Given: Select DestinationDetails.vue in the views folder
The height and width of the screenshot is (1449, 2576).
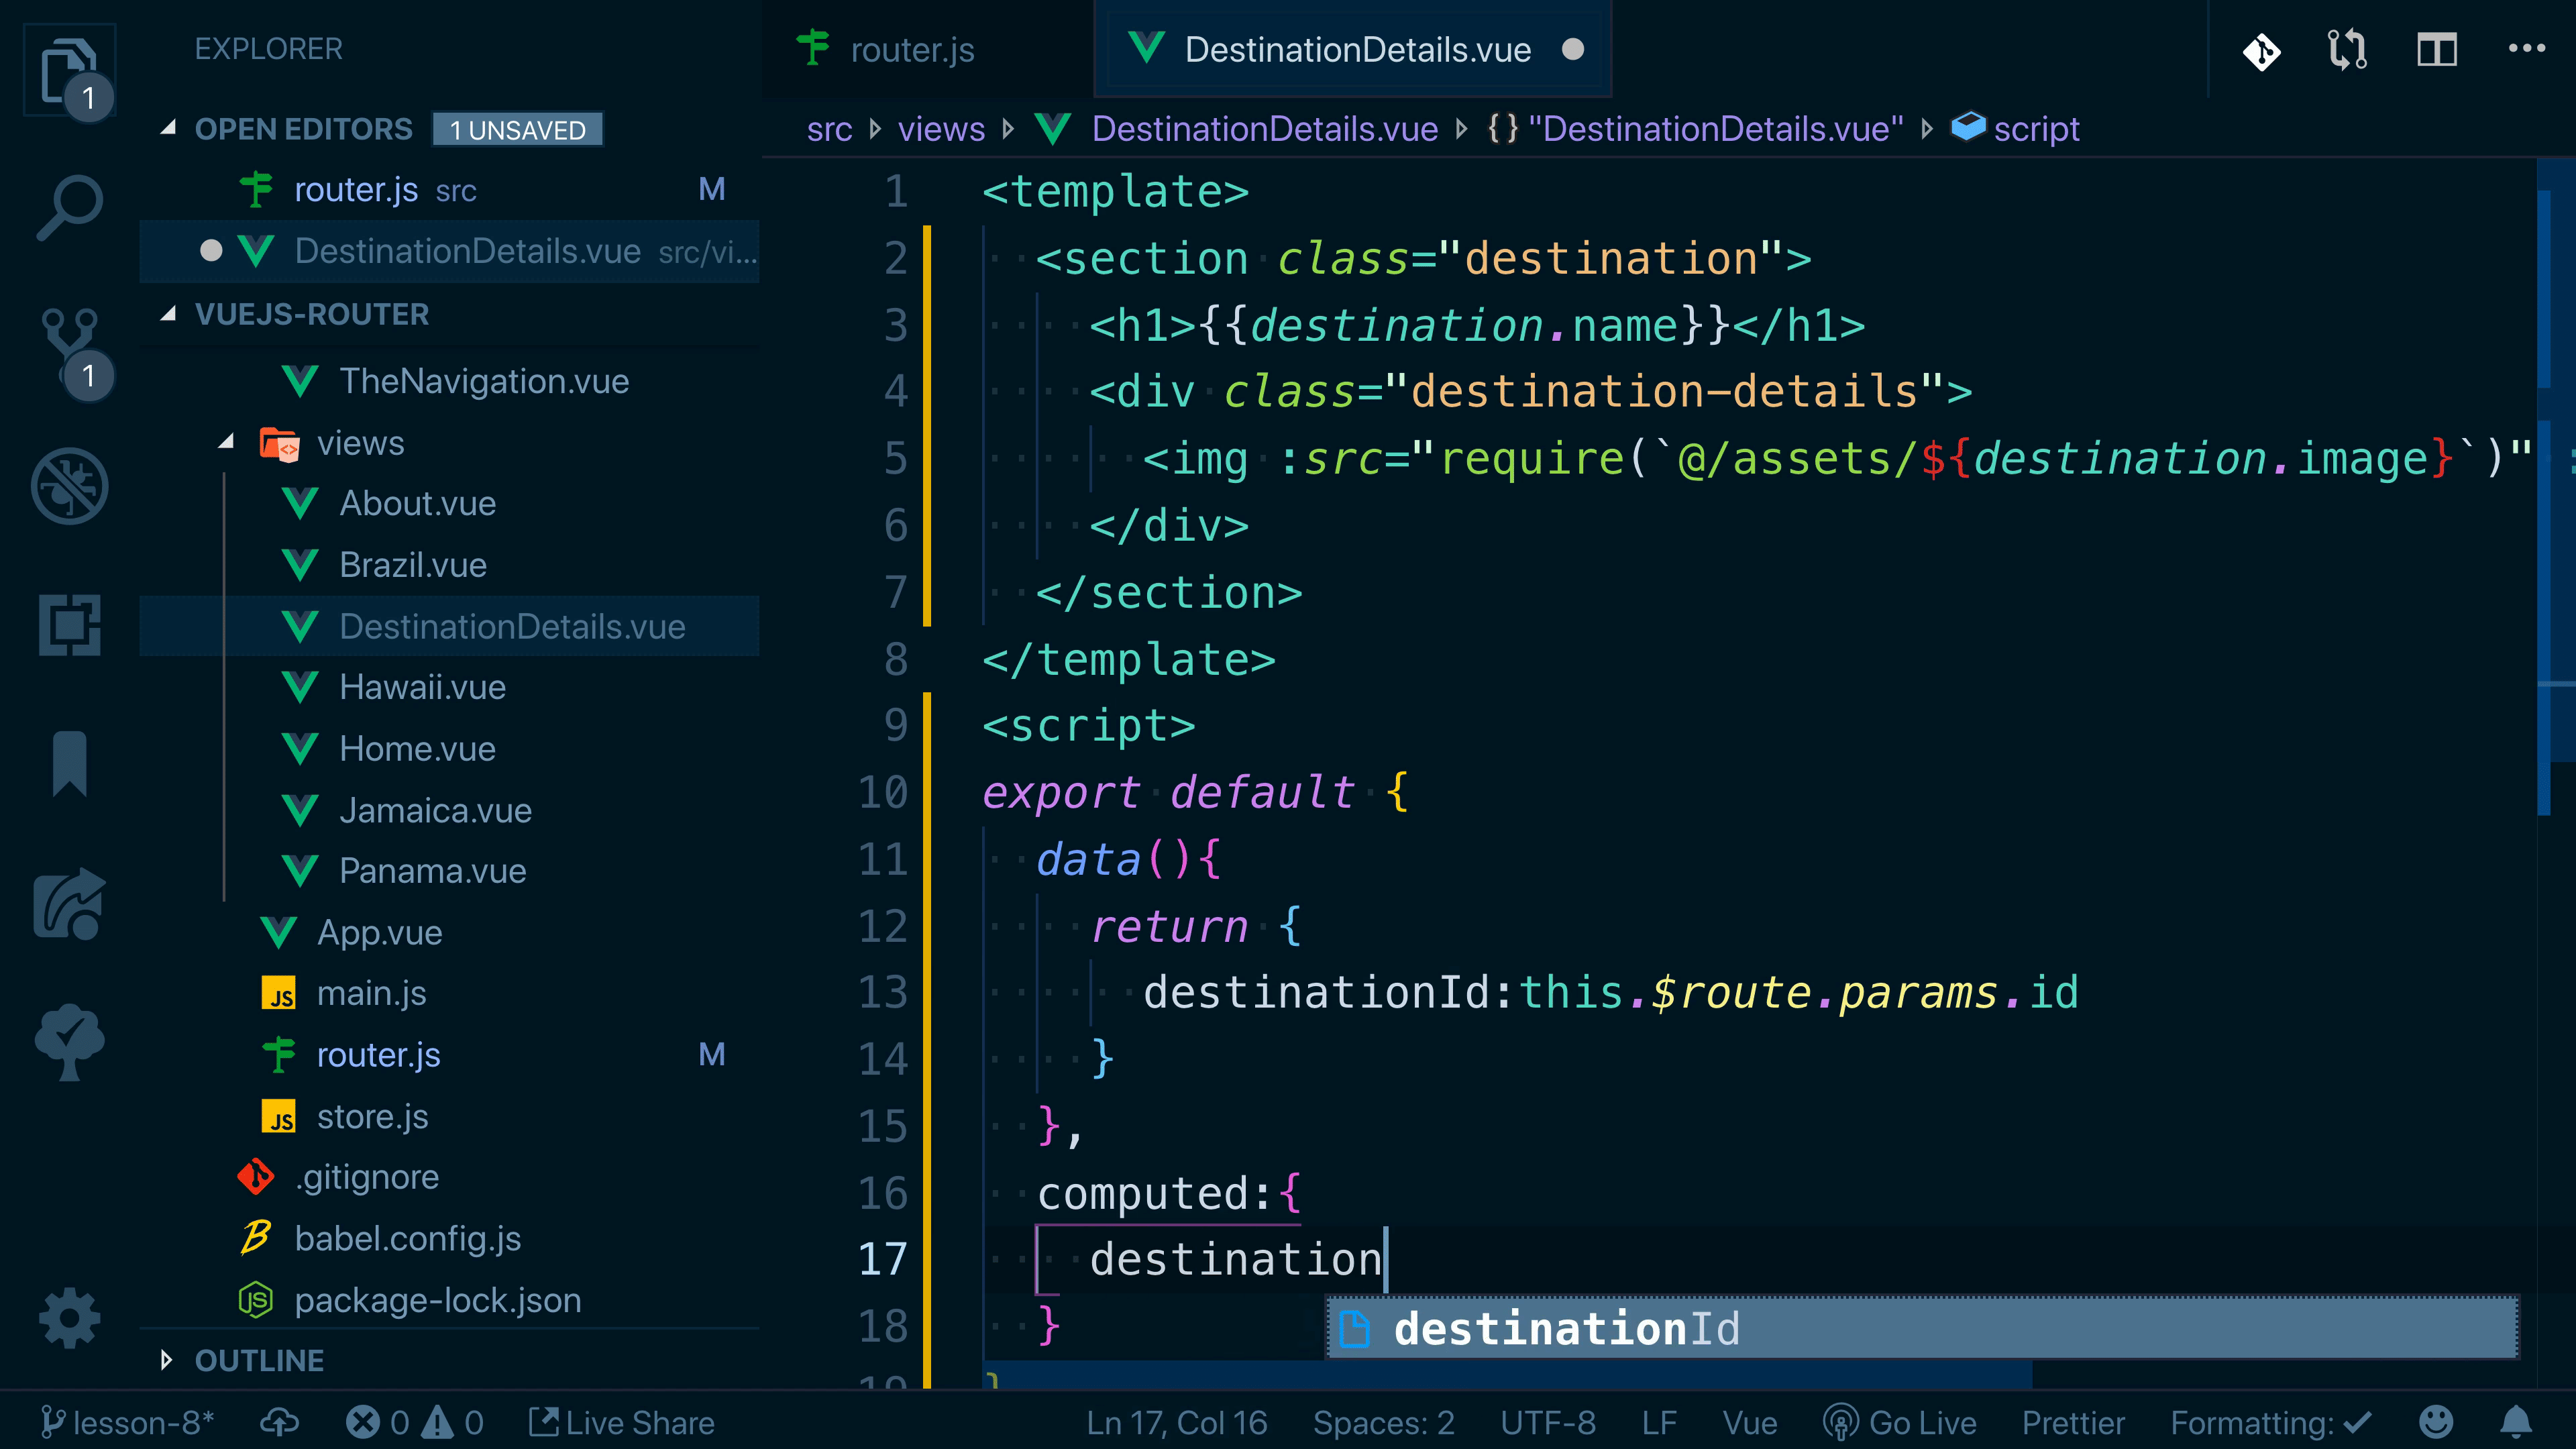Looking at the screenshot, I should 449,626.
